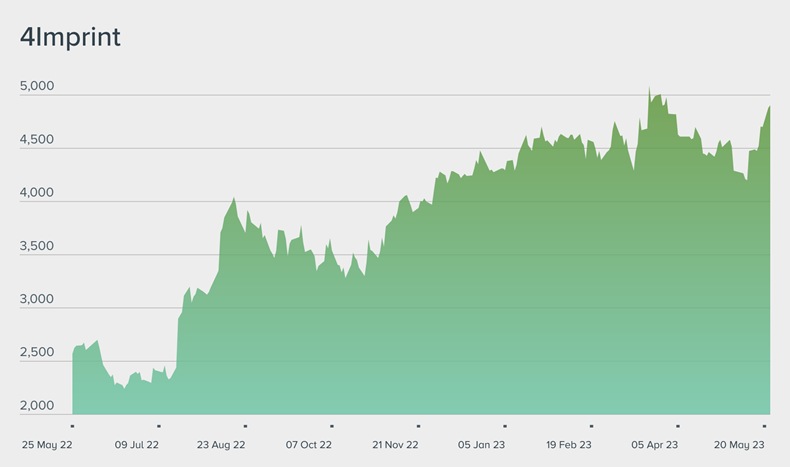The width and height of the screenshot is (790, 467).
Task: Select the 5,000 y-axis label
Action: point(37,87)
